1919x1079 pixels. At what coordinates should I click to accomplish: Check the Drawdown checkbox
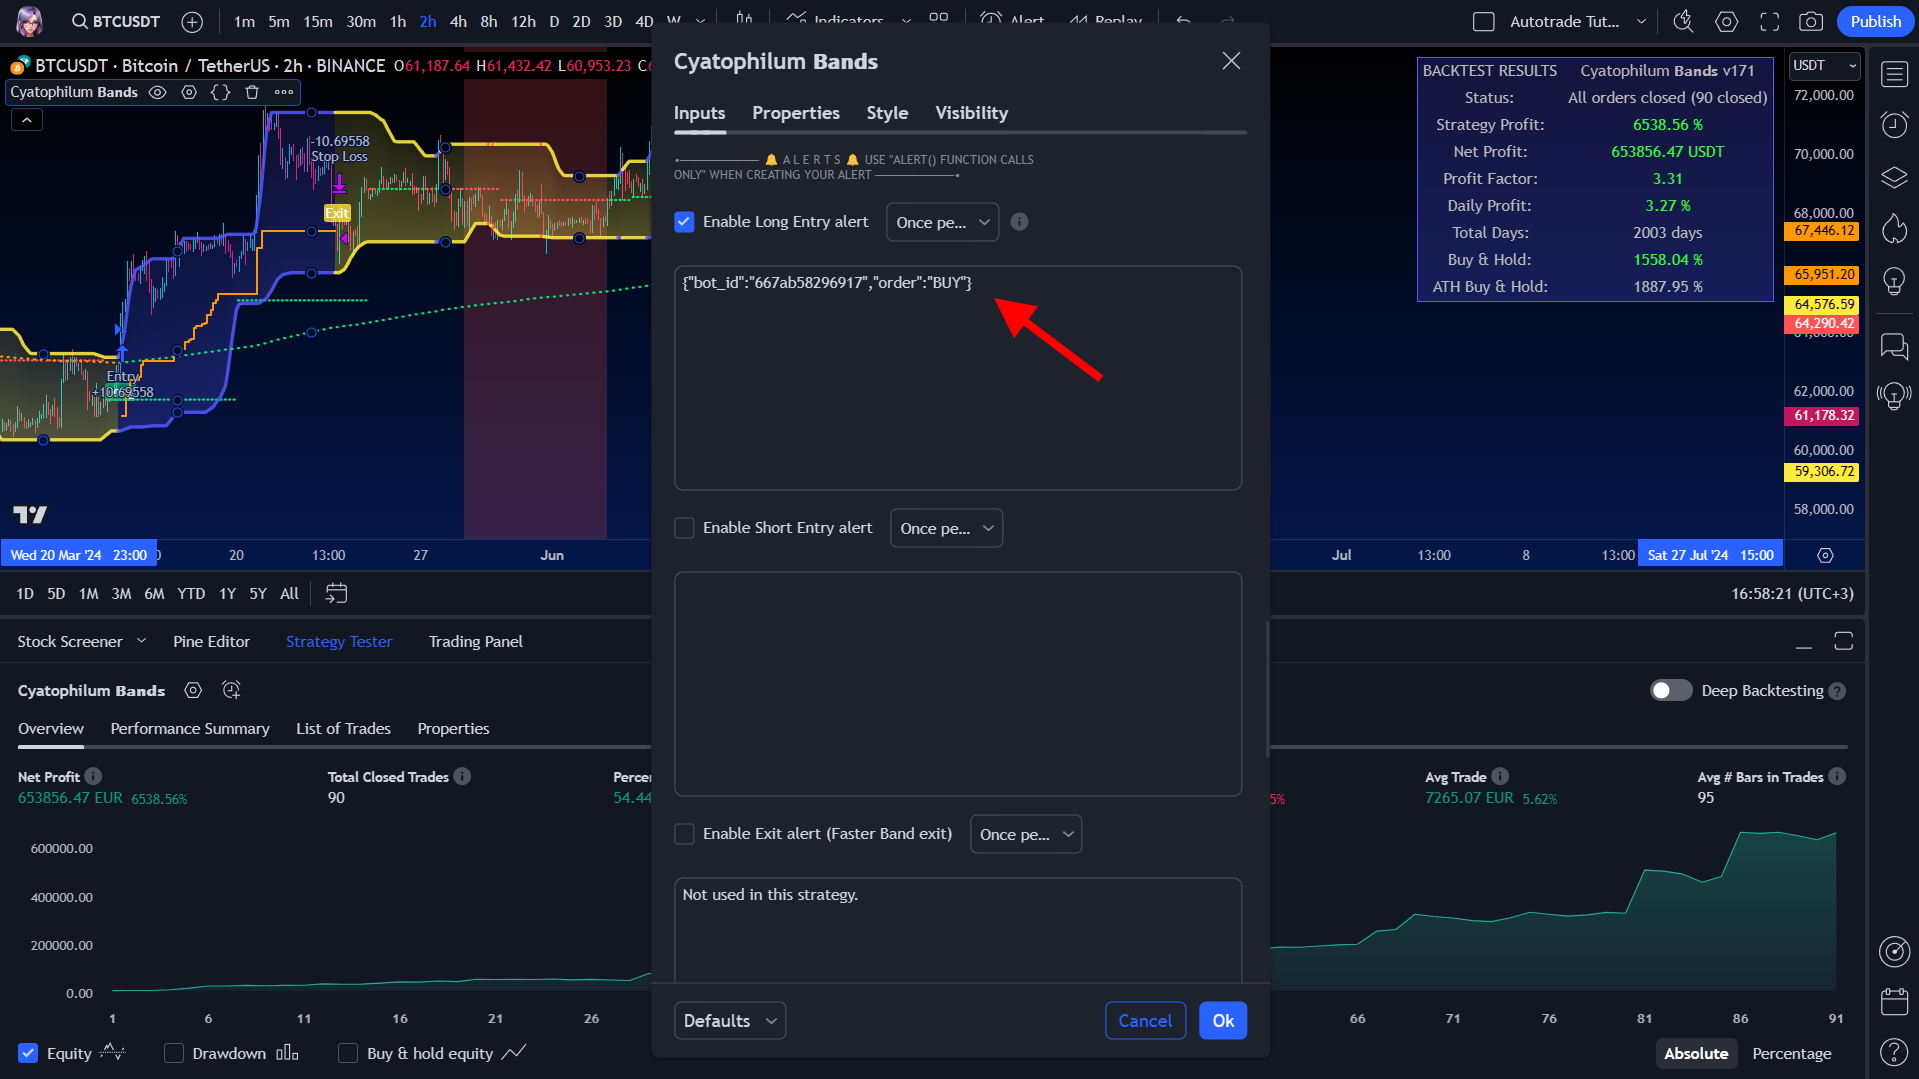[174, 1053]
